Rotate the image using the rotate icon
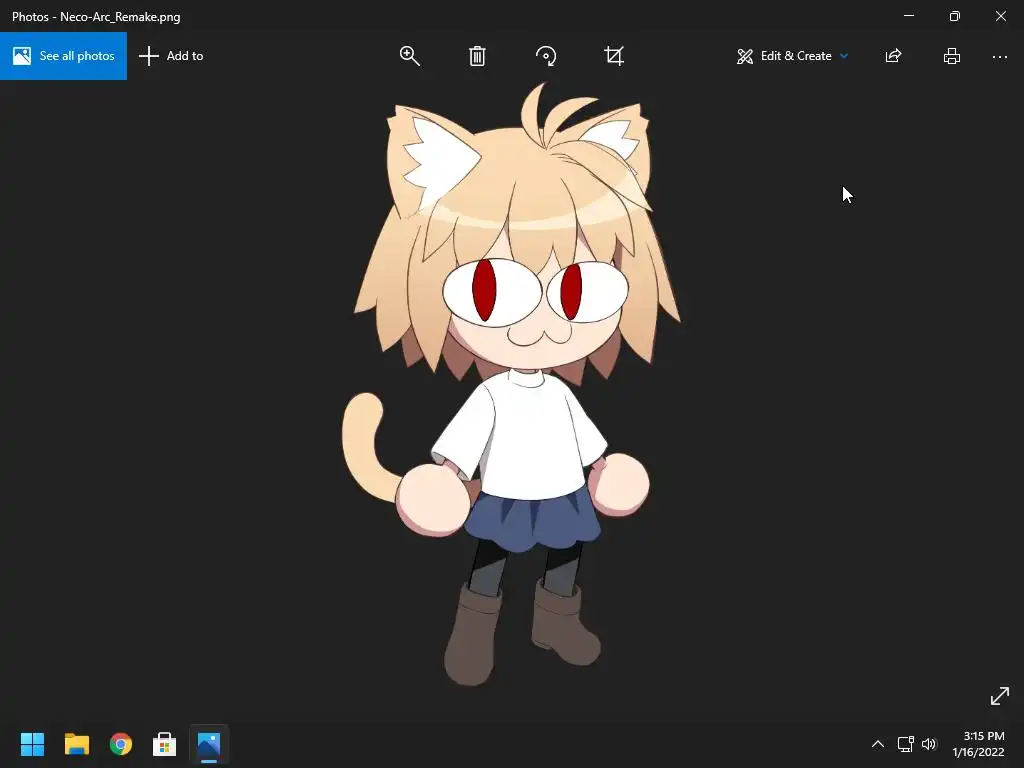Screen dimensions: 1024x768 coord(546,56)
